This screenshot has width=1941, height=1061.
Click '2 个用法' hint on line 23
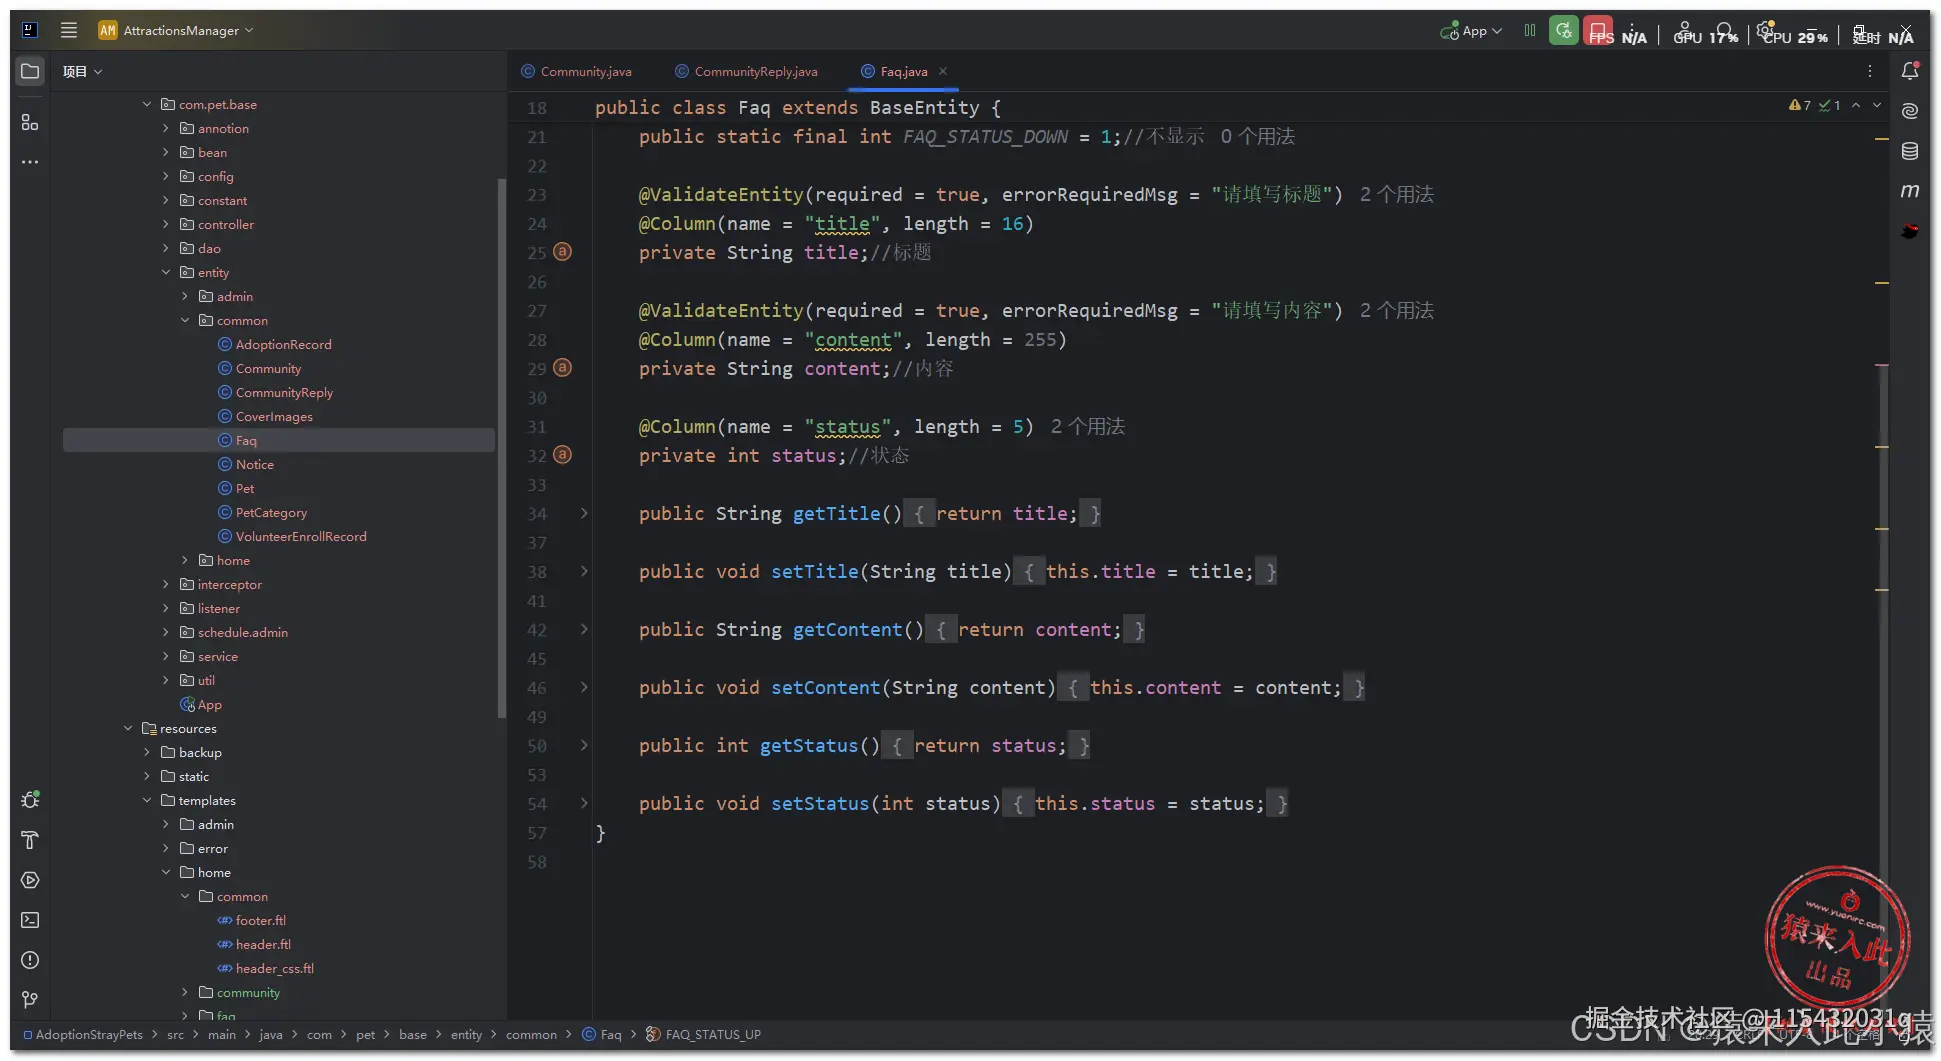click(1397, 194)
